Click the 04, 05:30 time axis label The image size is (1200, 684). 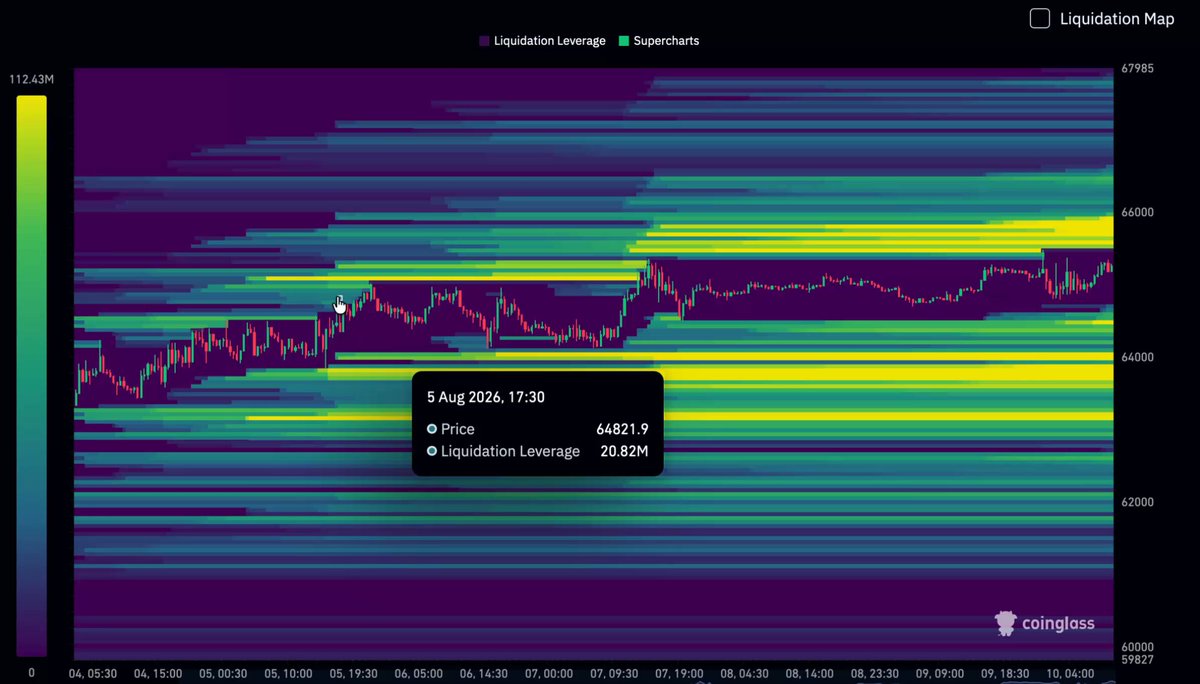coord(94,674)
